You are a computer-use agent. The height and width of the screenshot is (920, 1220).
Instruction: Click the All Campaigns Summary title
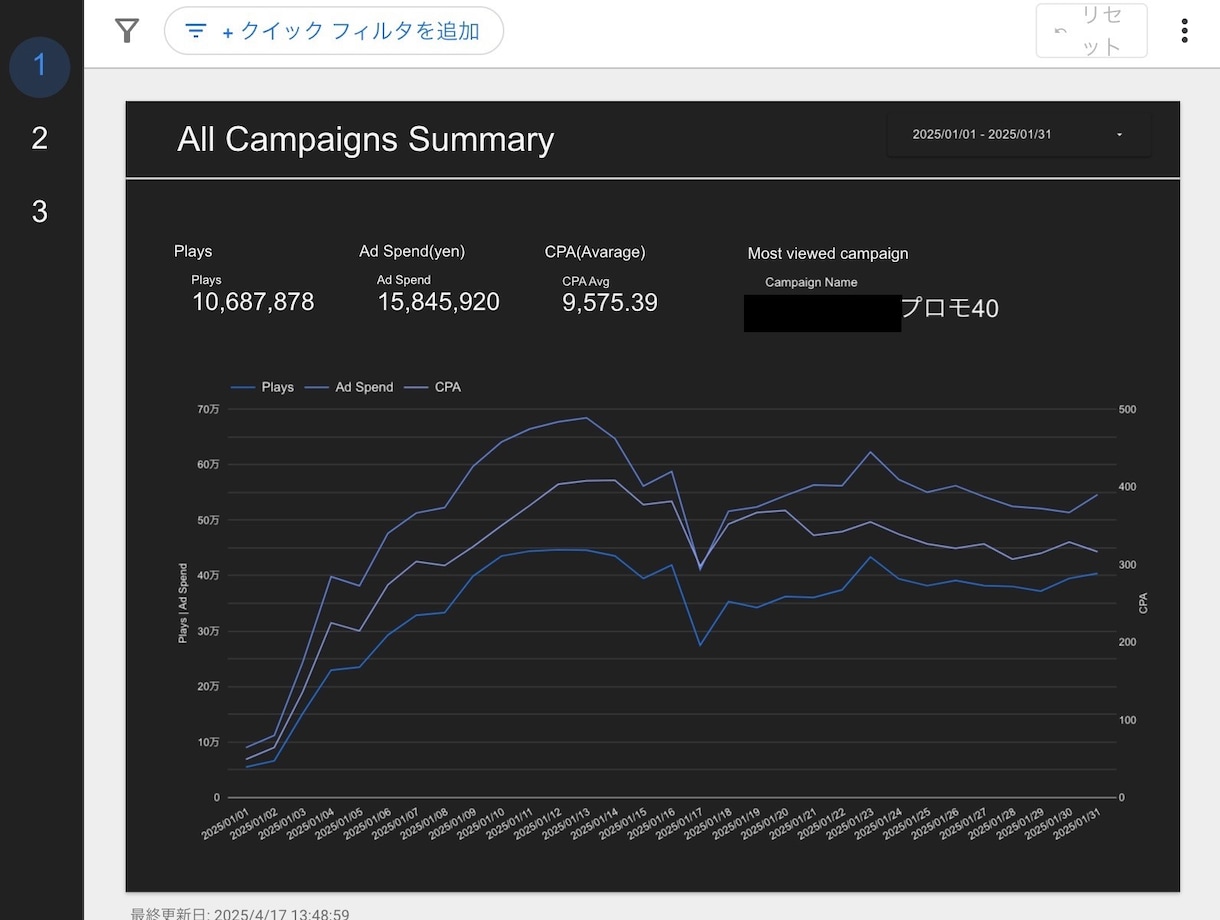(366, 139)
